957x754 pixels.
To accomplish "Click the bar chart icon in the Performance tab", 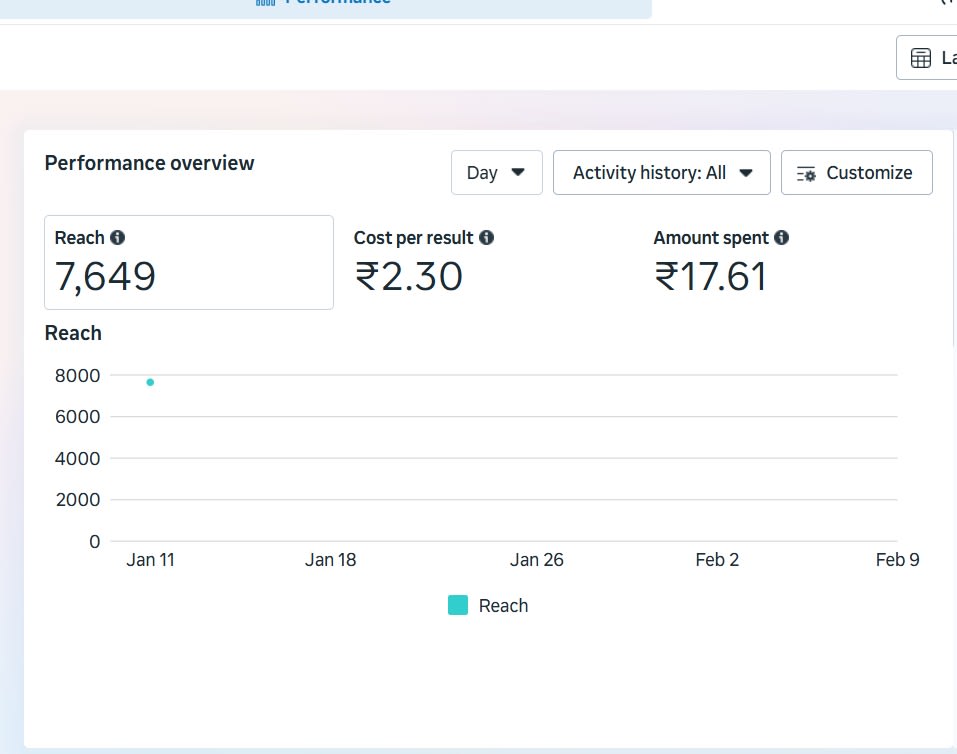I will pos(266,3).
